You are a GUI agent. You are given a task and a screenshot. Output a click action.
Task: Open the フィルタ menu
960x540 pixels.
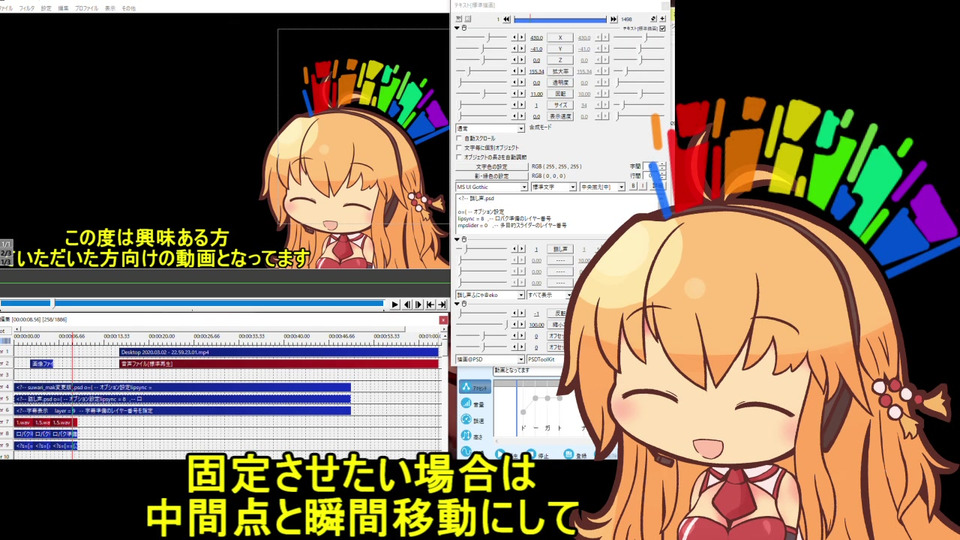[27, 9]
